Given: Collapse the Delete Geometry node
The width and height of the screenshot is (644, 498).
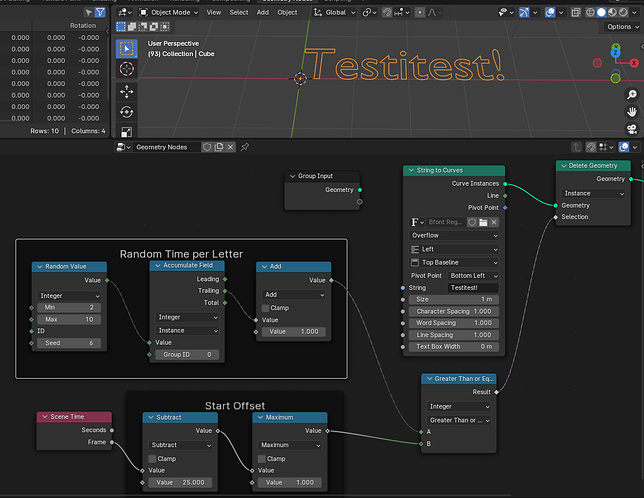Looking at the screenshot, I should coord(564,166).
